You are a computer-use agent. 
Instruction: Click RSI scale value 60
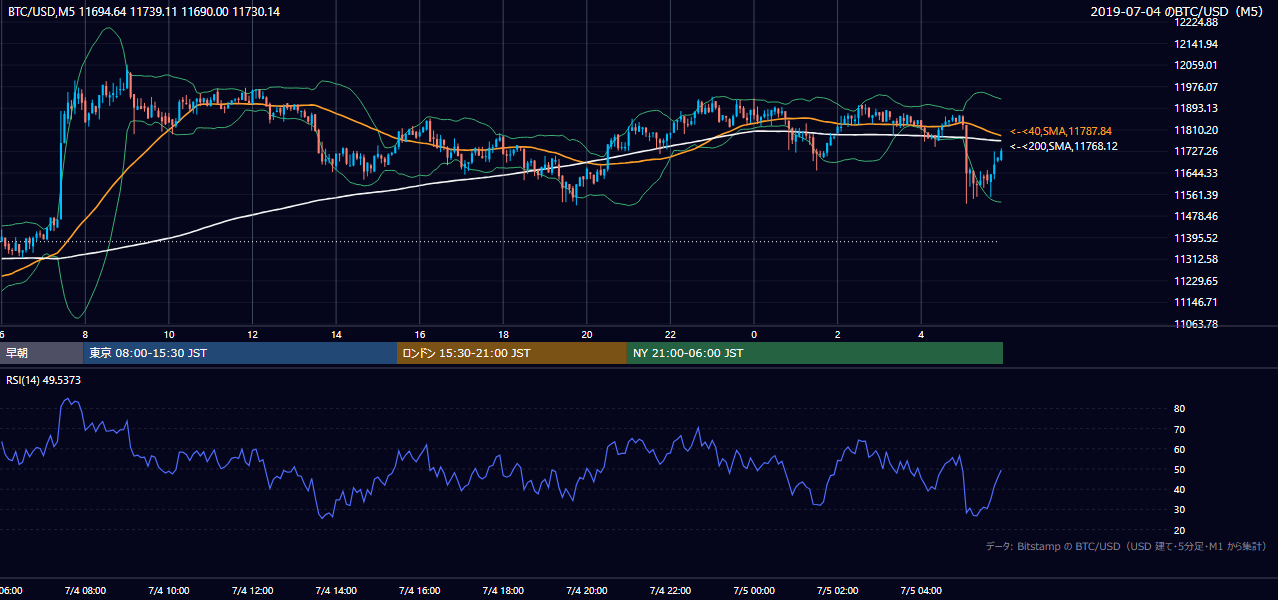pyautogui.click(x=1179, y=449)
